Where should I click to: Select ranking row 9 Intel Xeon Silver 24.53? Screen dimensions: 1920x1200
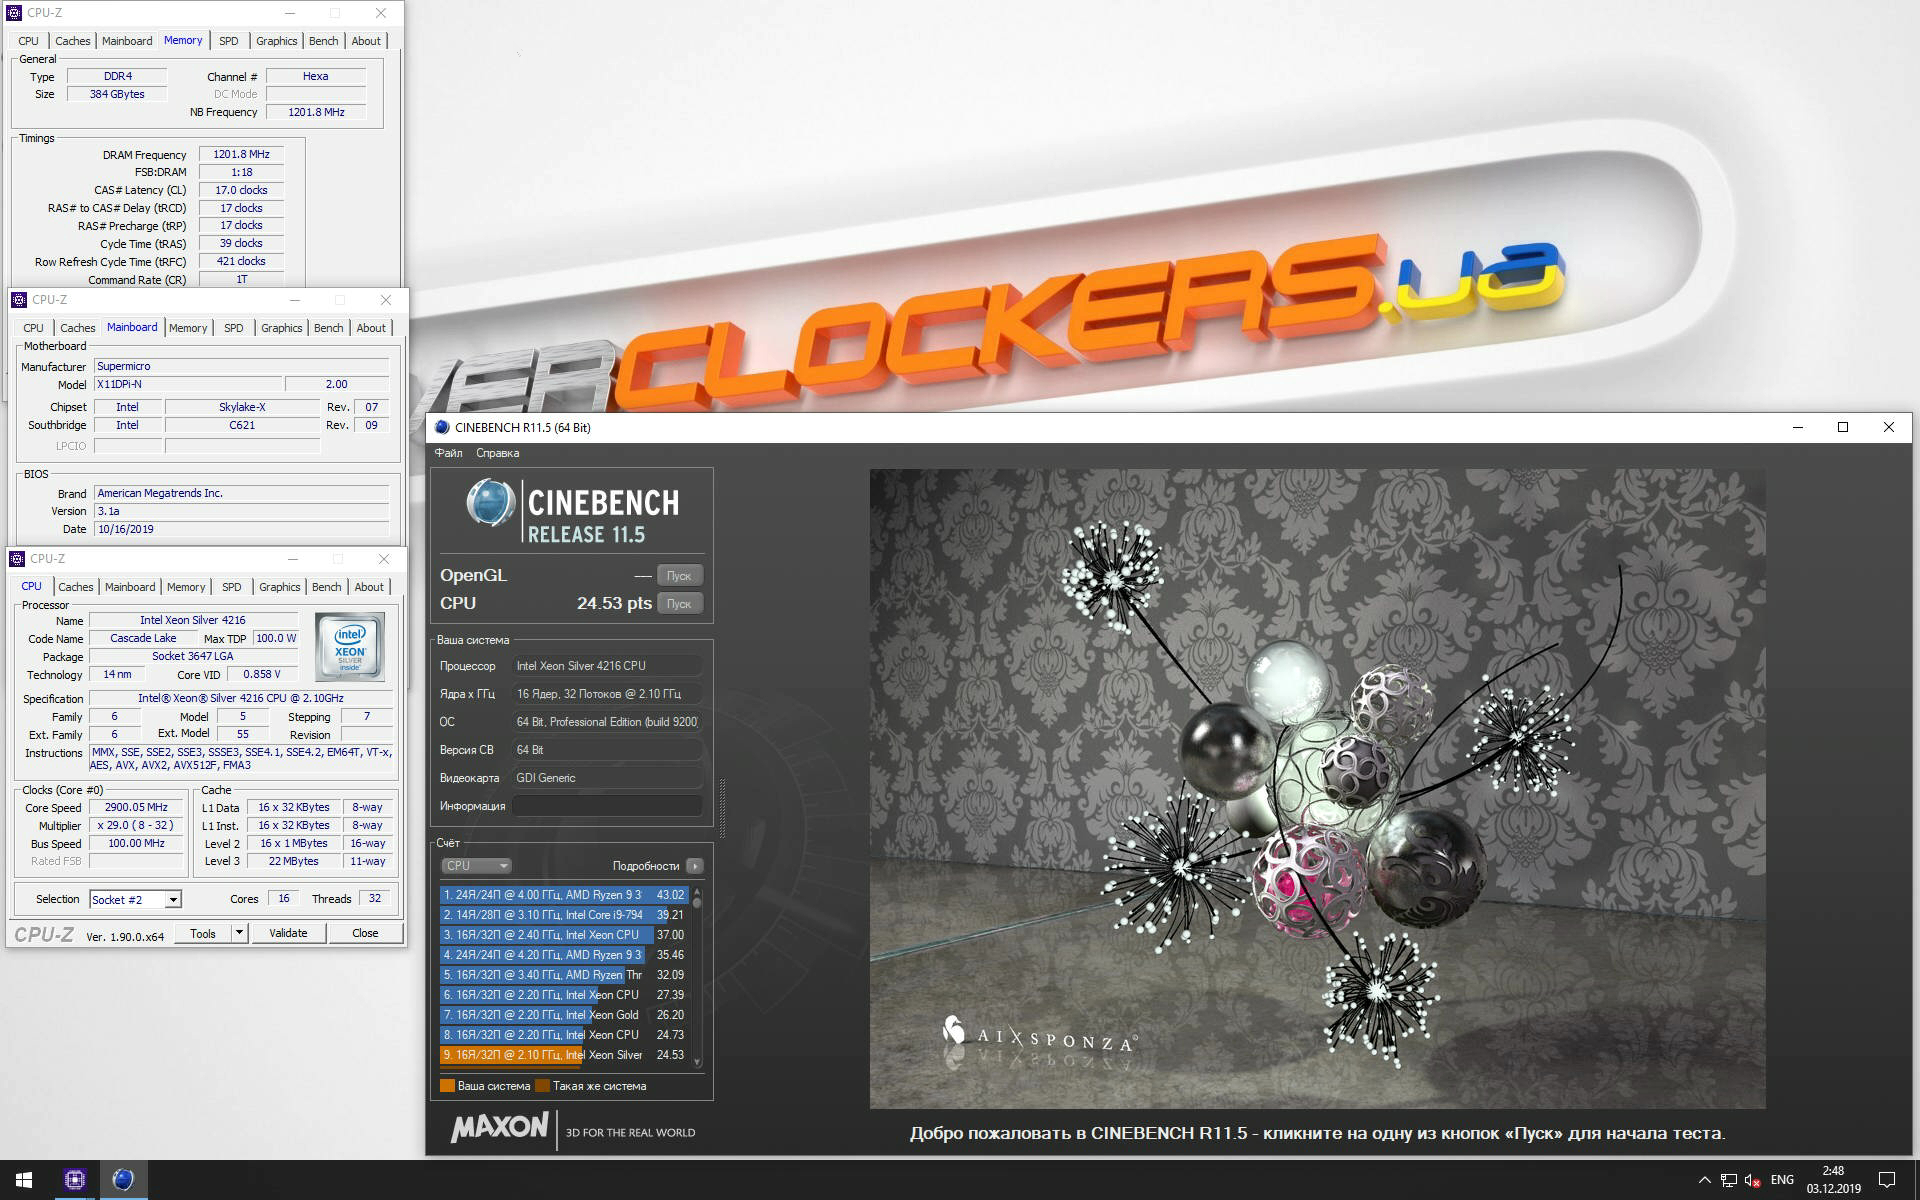coord(564,1055)
